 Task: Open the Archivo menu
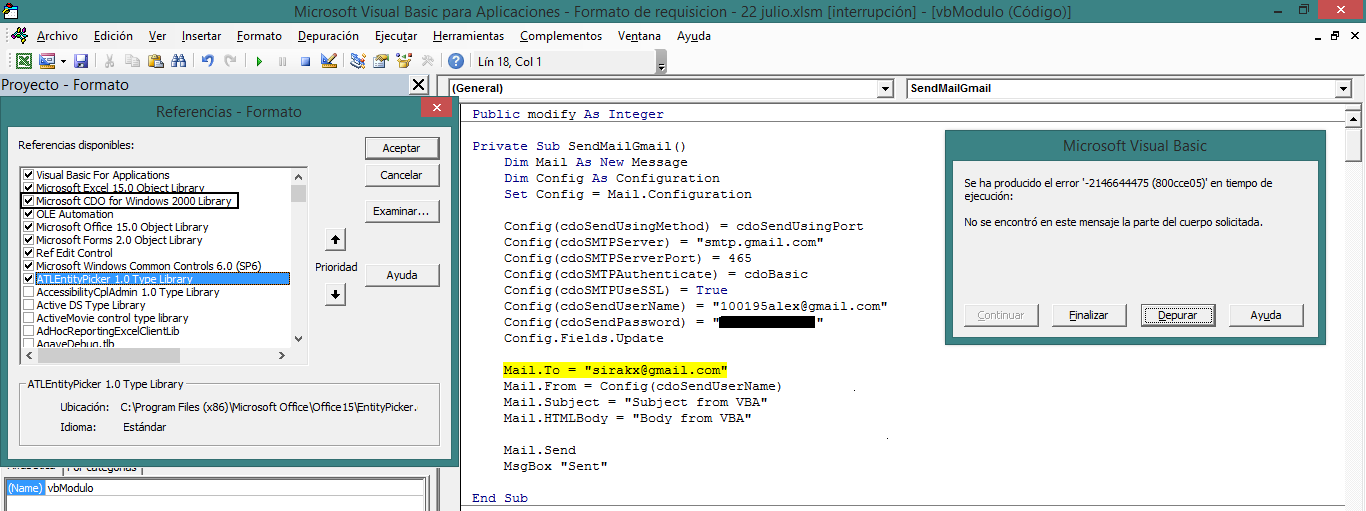[x=57, y=36]
